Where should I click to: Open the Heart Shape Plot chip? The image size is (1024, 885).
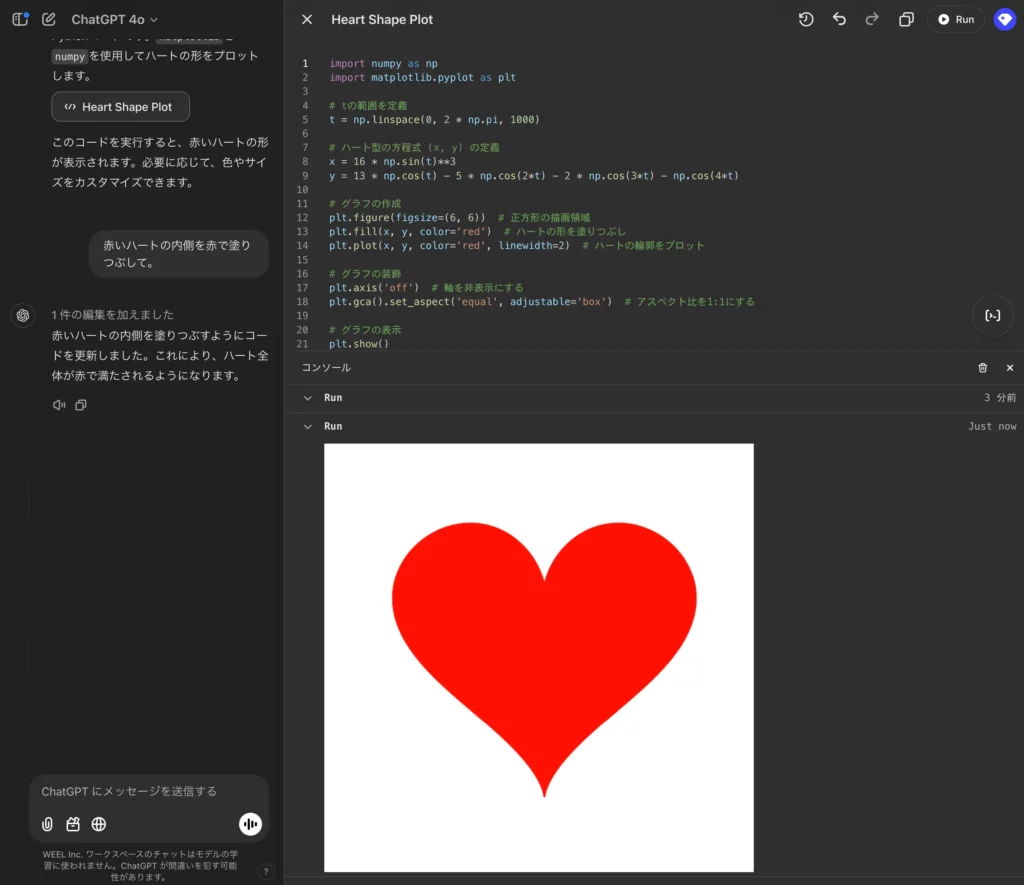click(120, 107)
